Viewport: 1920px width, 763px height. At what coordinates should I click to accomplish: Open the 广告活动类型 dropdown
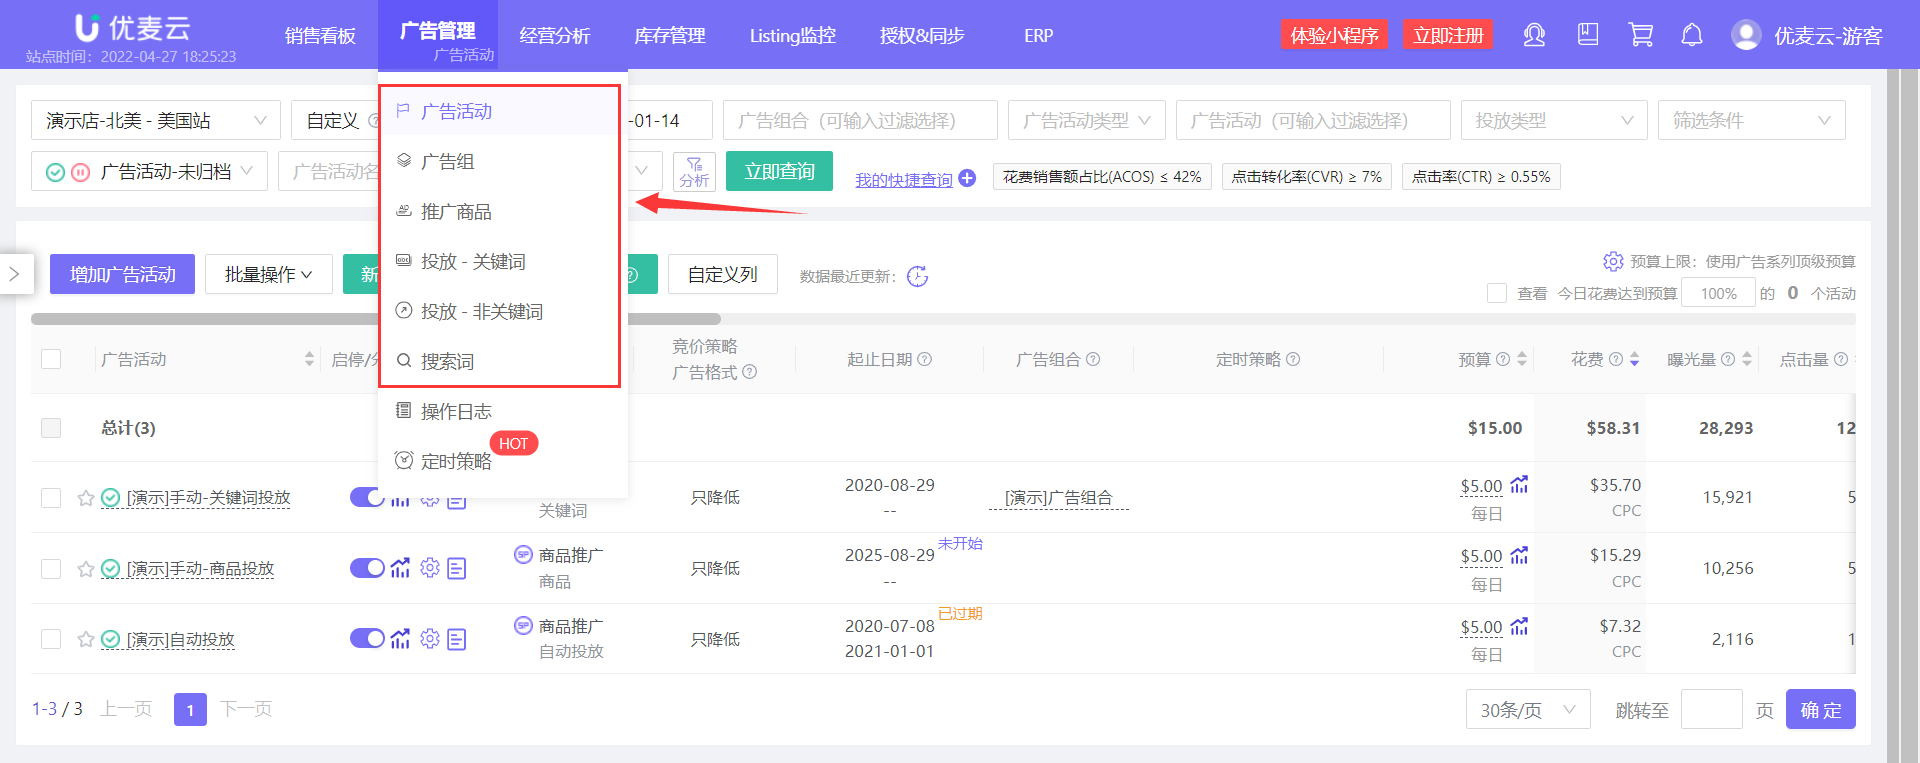[1087, 120]
